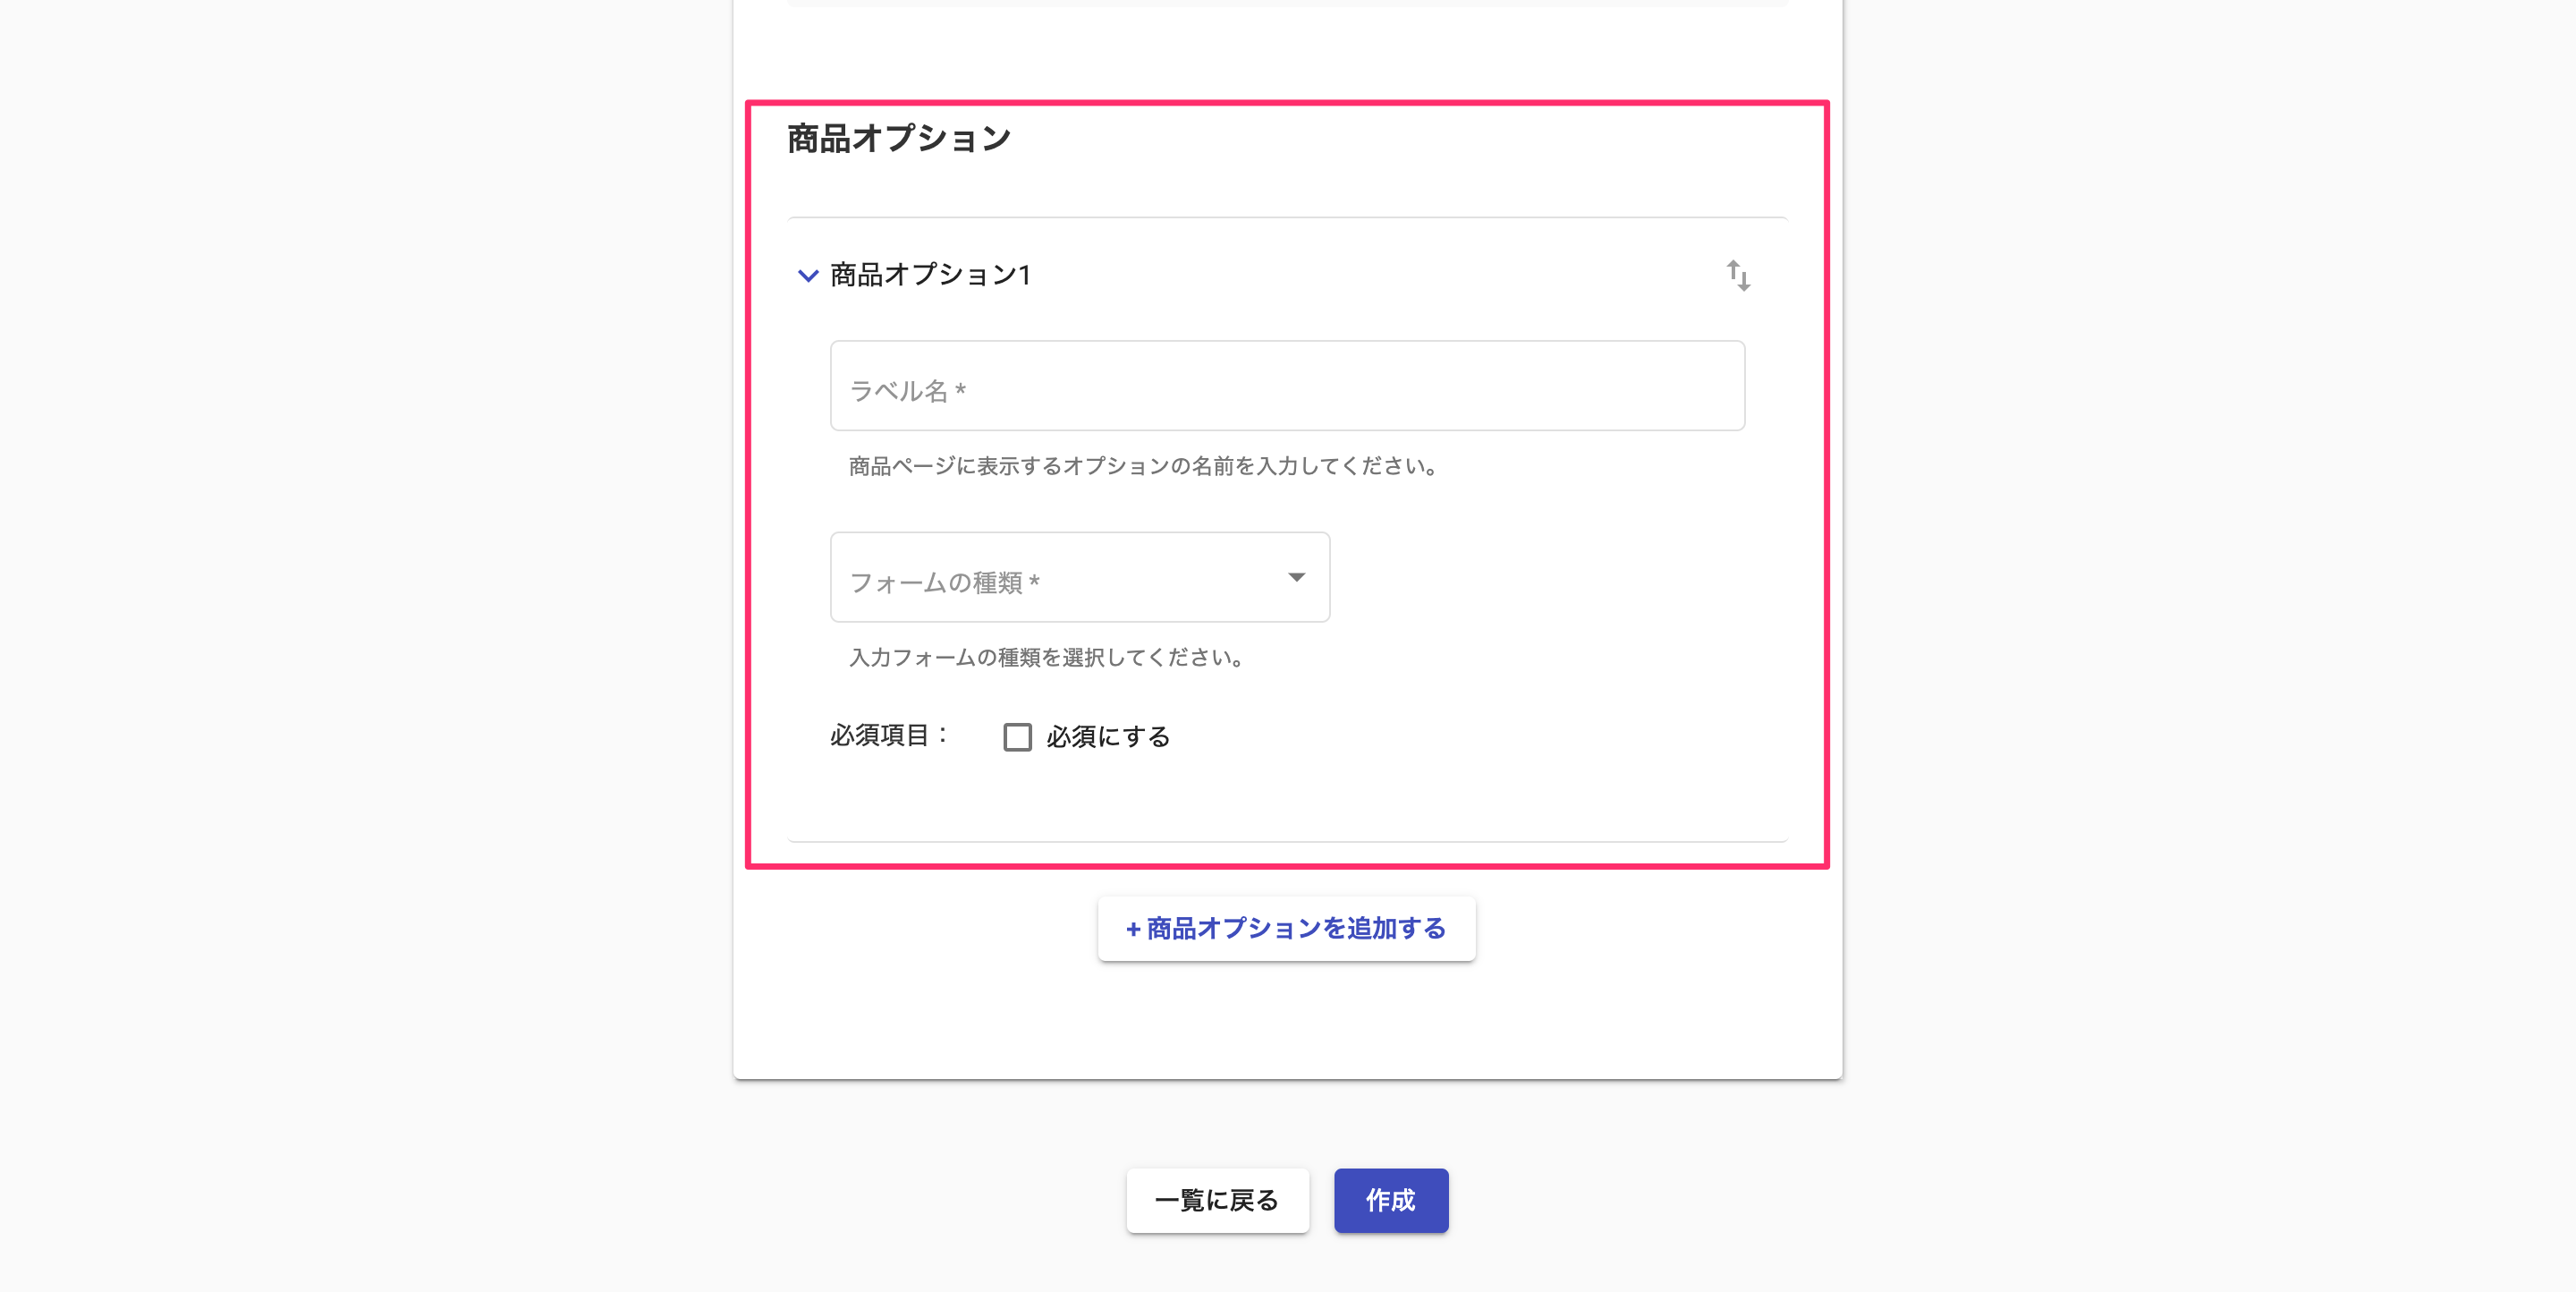This screenshot has height=1292, width=2576.
Task: Collapse the 商品オプション1 section chevron
Action: click(808, 275)
